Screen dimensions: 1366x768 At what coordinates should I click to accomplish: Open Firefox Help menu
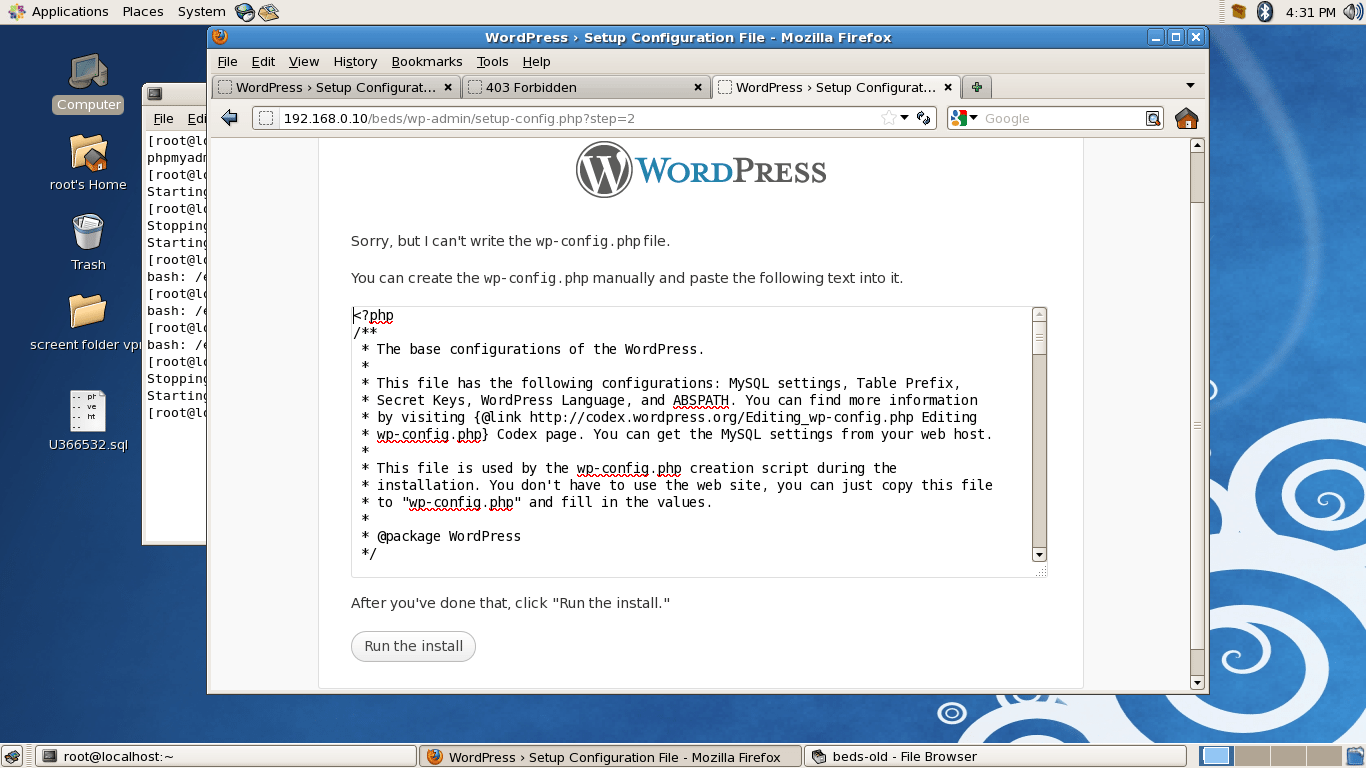[x=536, y=61]
